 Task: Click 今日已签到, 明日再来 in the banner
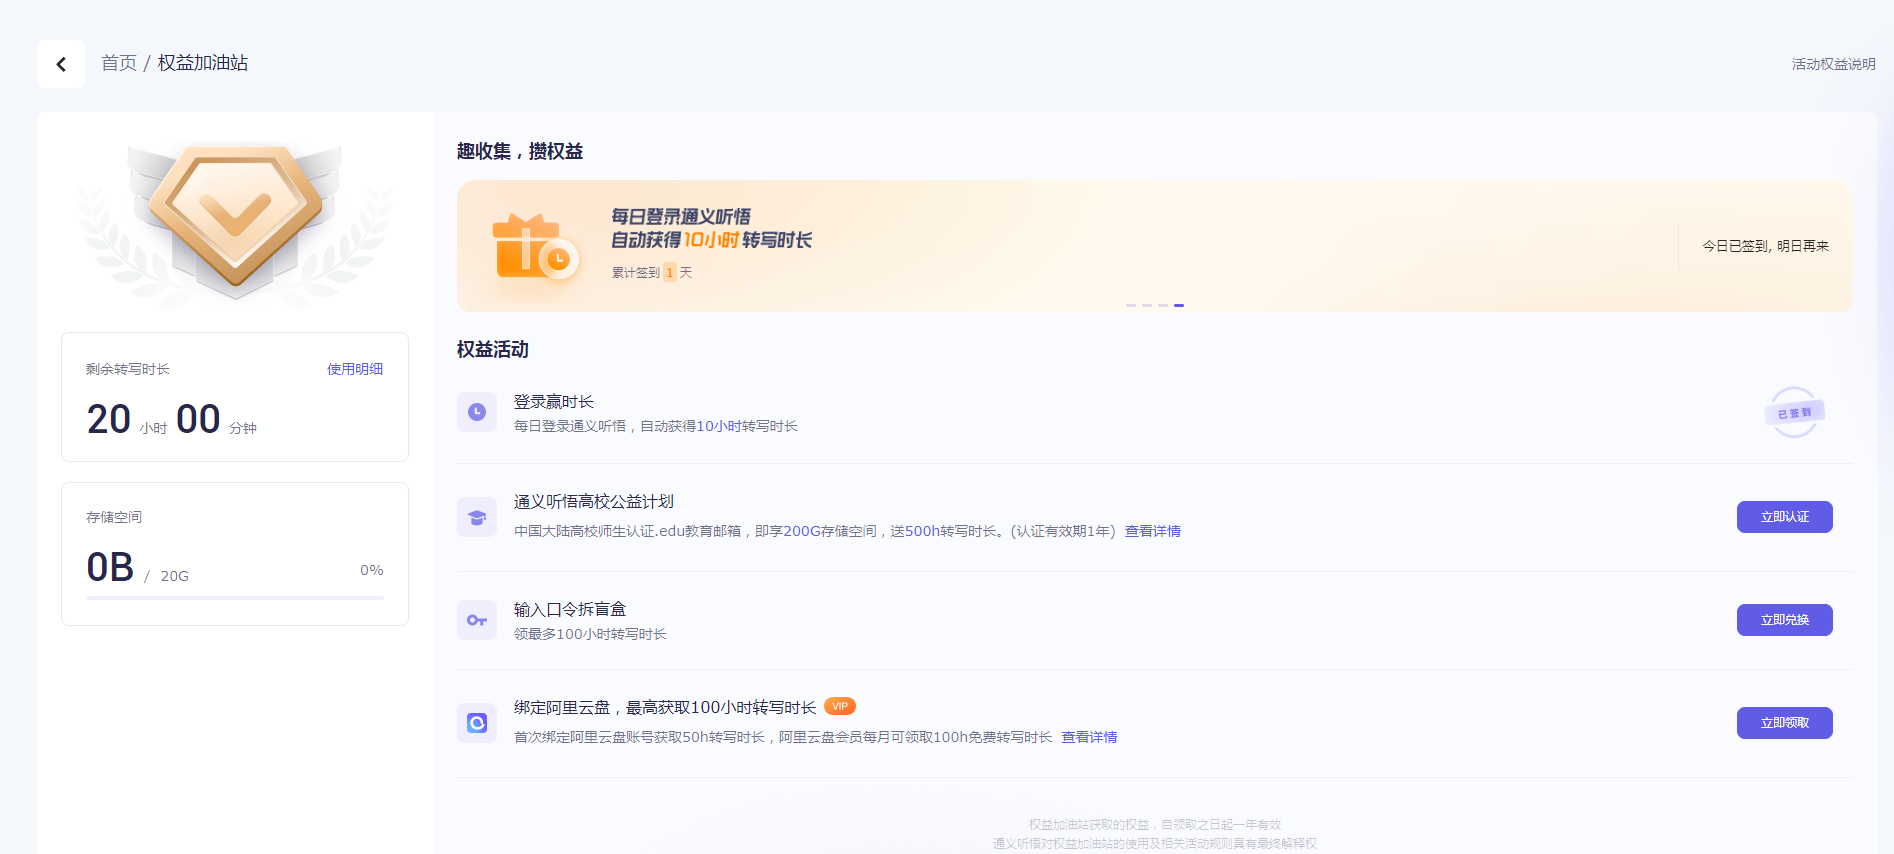coord(1765,246)
